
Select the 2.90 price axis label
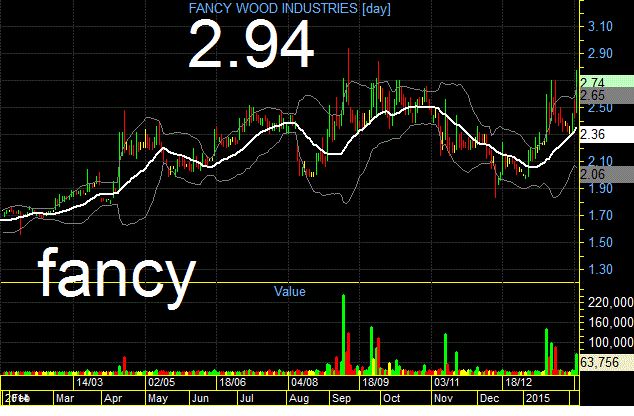[x=600, y=53]
